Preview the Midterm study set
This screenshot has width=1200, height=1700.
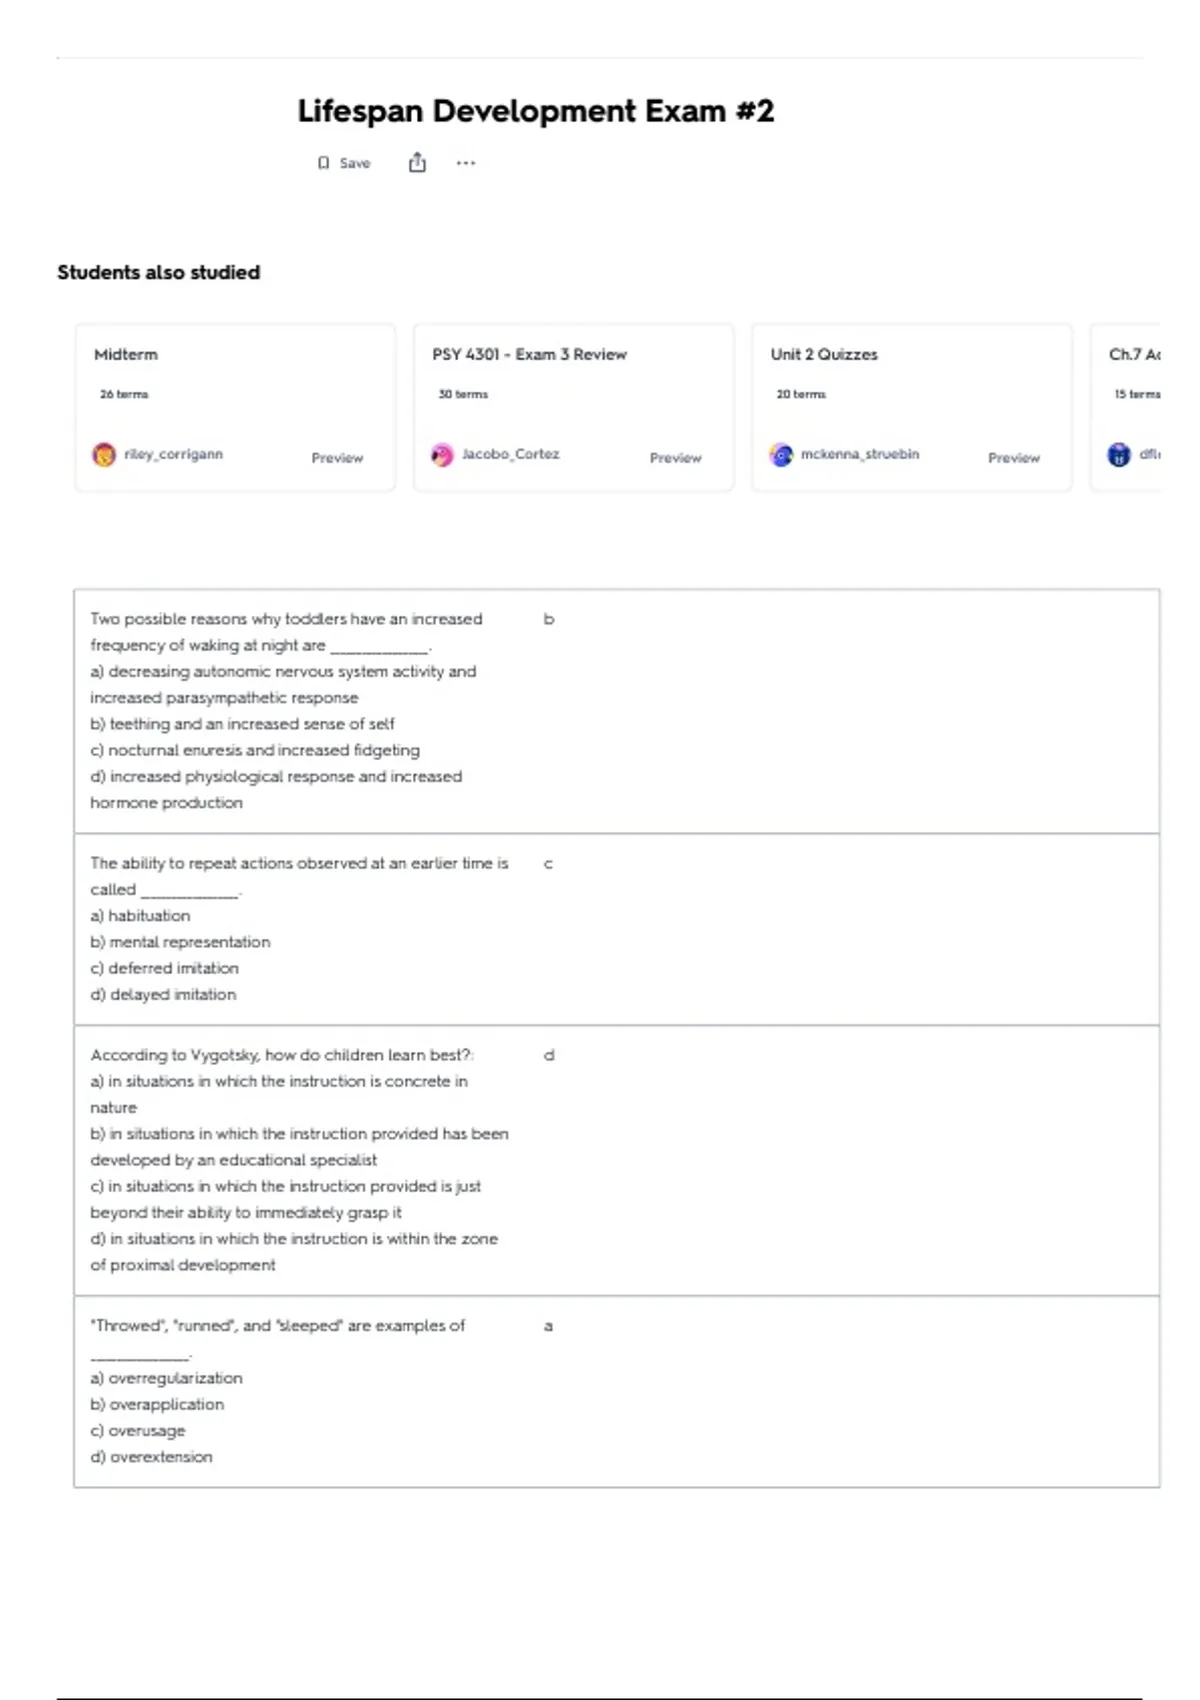click(337, 458)
